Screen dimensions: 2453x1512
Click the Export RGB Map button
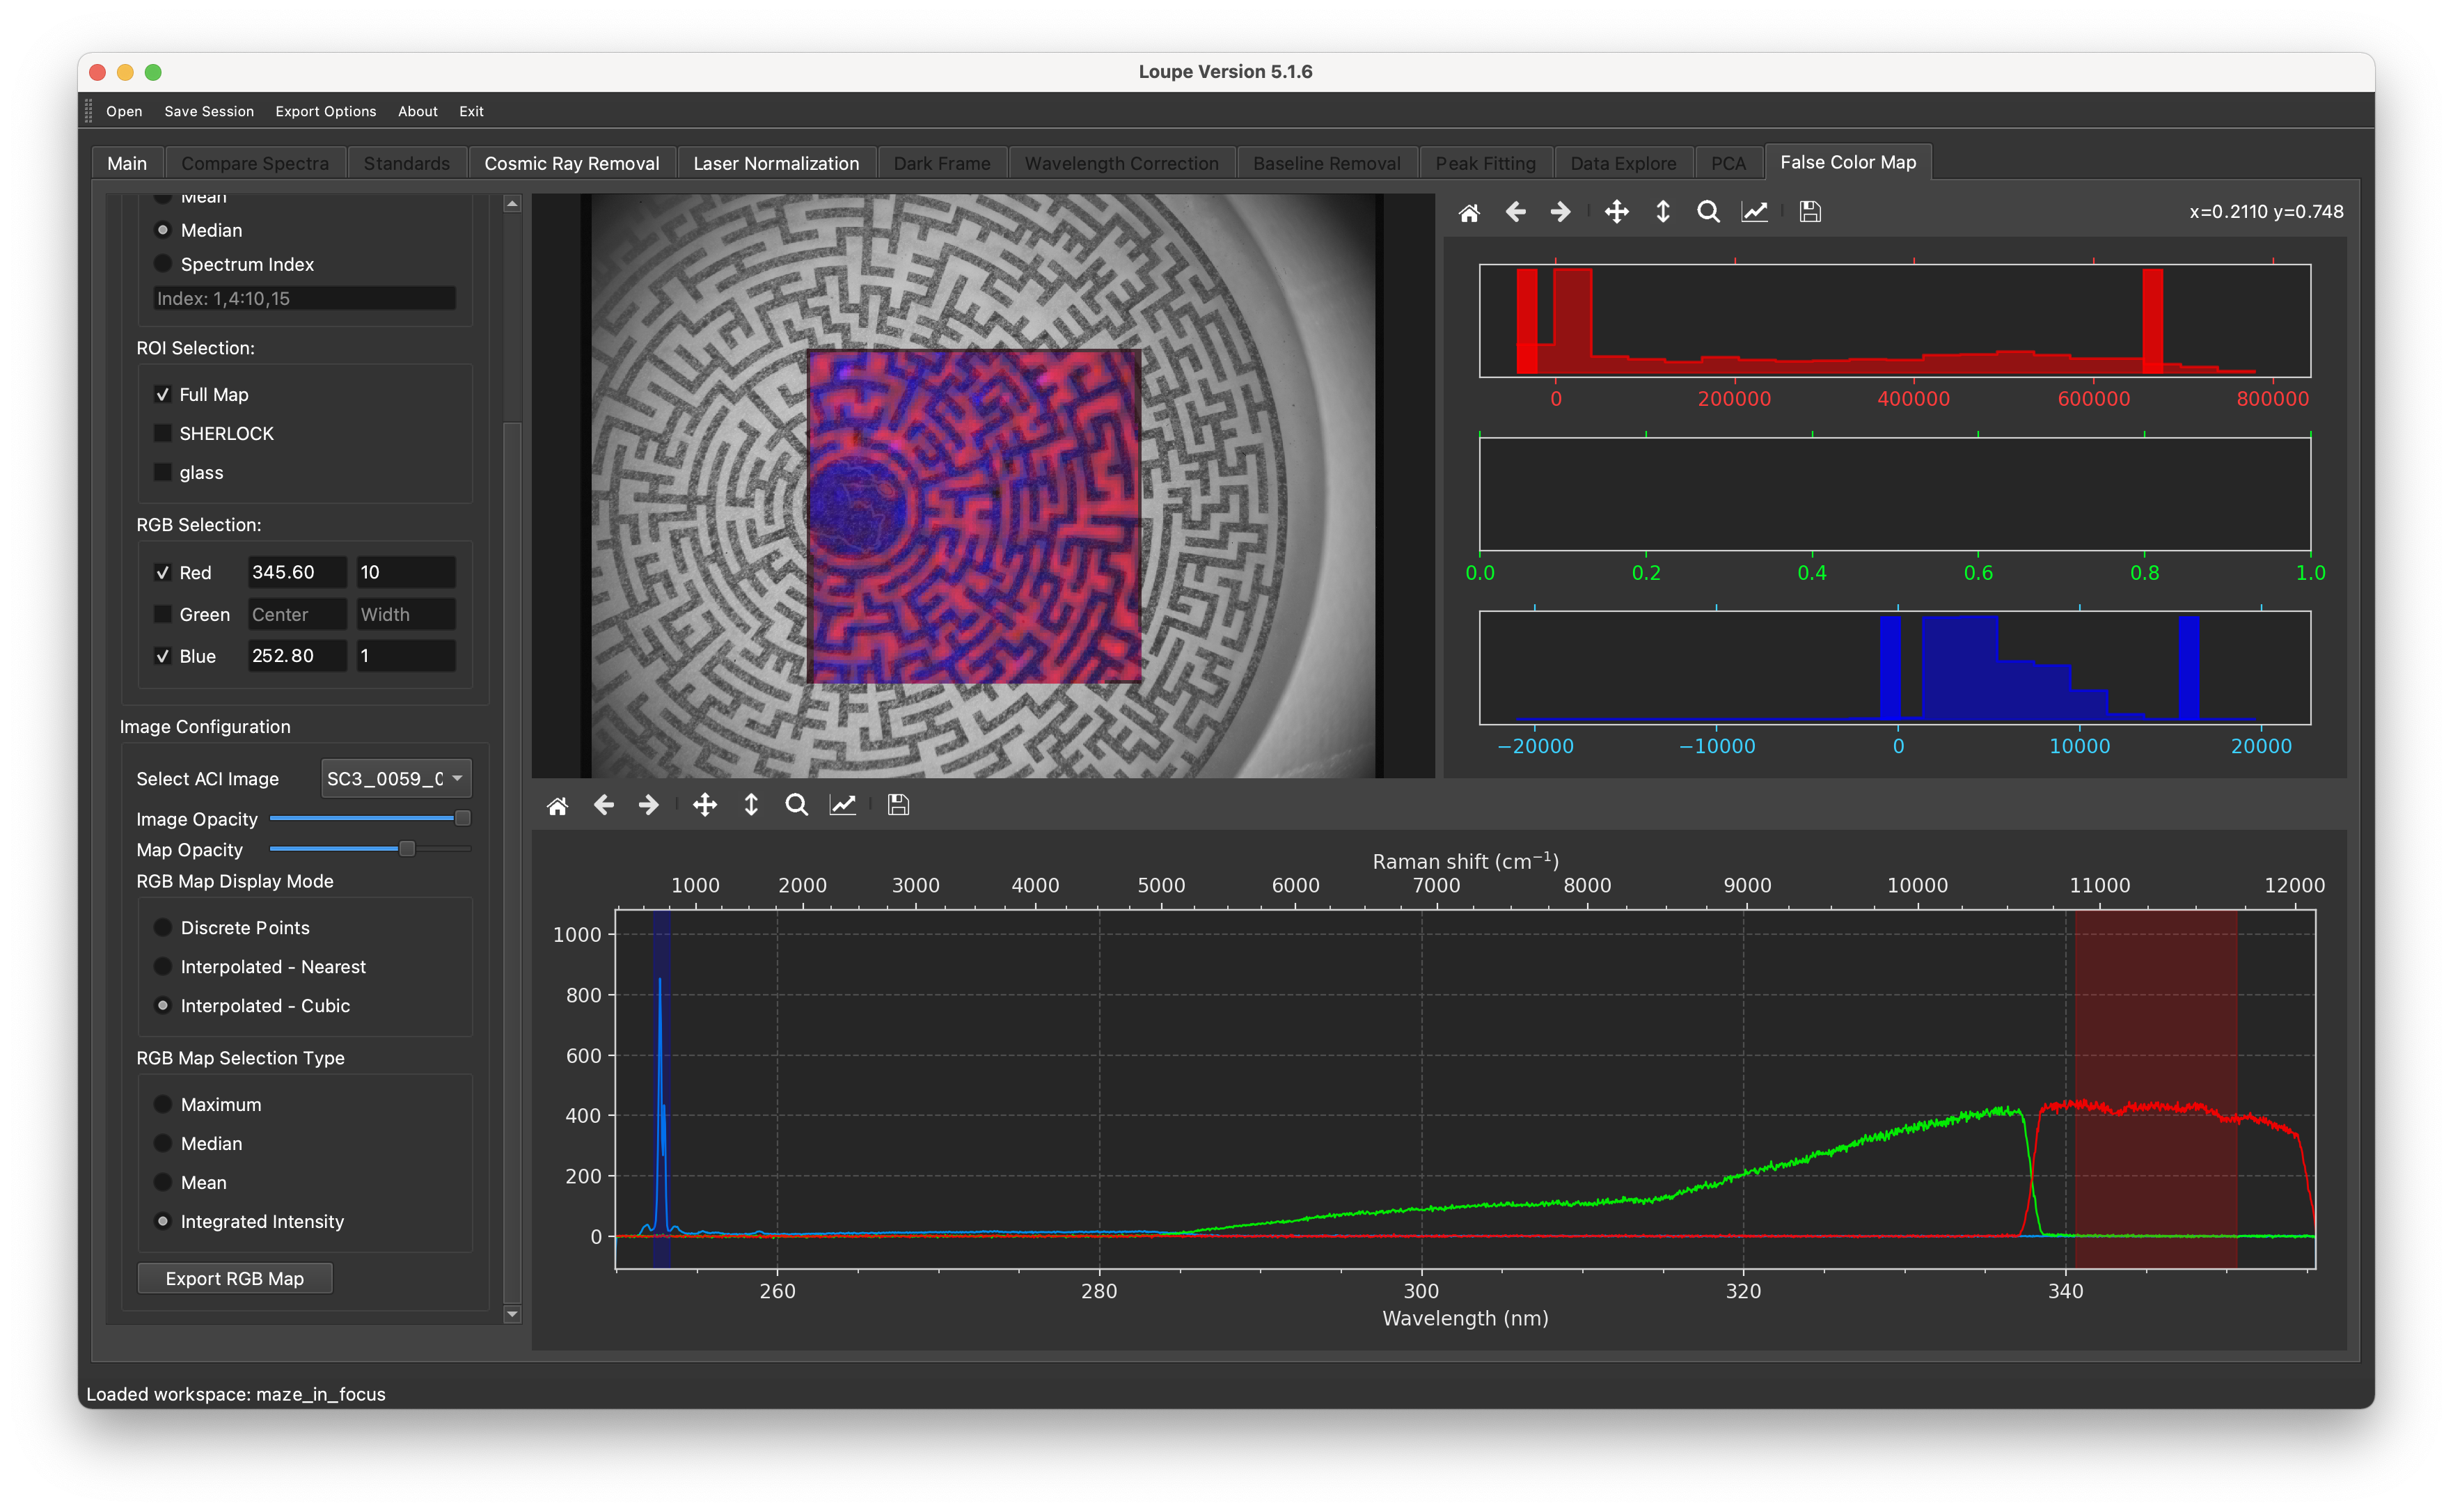click(x=234, y=1278)
